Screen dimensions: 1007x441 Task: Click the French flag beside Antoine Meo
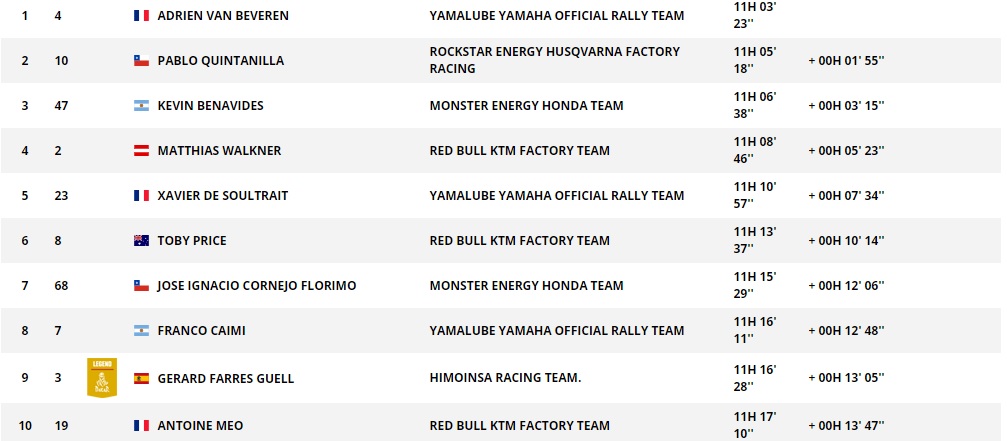click(x=141, y=426)
